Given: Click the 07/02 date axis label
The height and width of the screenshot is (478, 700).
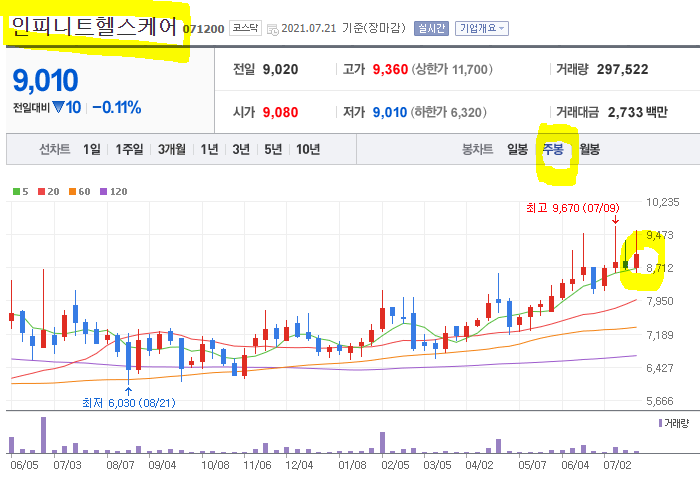Looking at the screenshot, I should click(617, 465).
